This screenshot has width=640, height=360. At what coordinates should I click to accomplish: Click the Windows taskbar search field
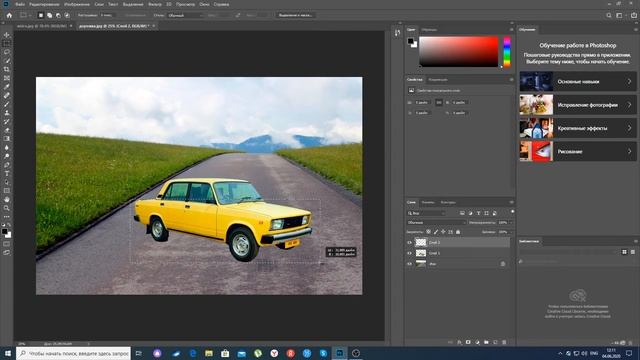[73, 353]
